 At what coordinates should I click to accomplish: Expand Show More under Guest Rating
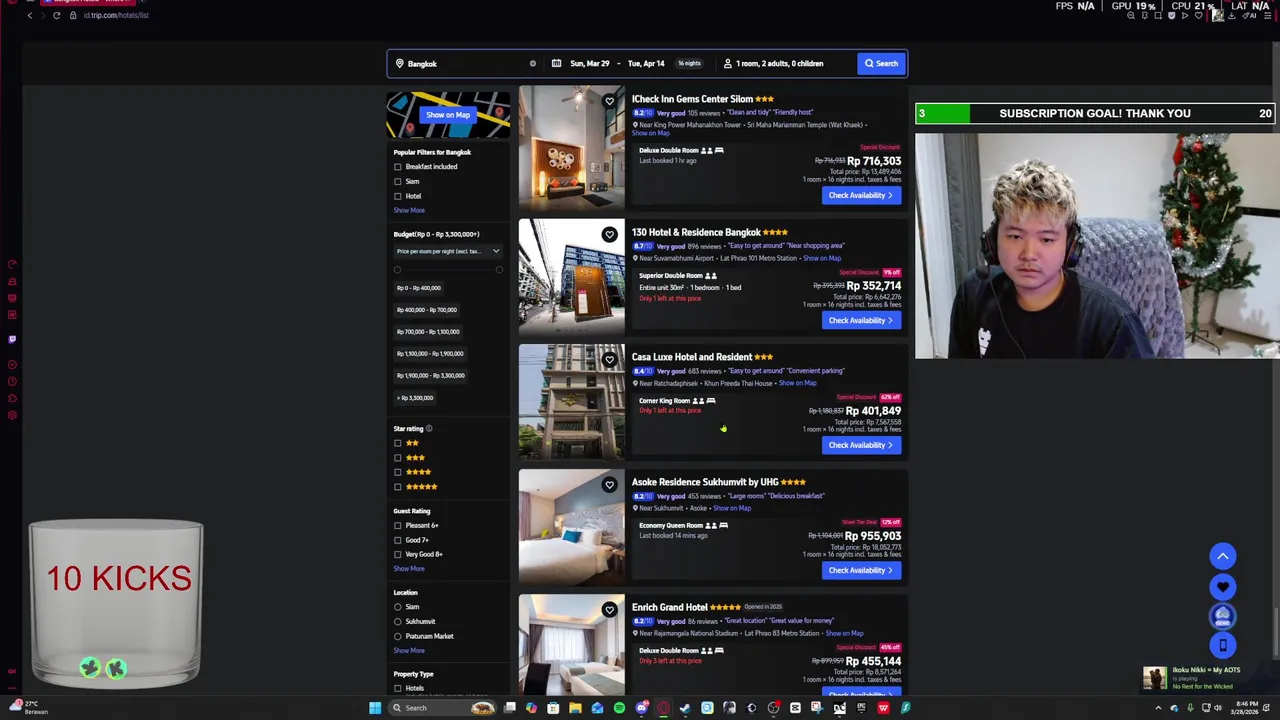pos(409,568)
